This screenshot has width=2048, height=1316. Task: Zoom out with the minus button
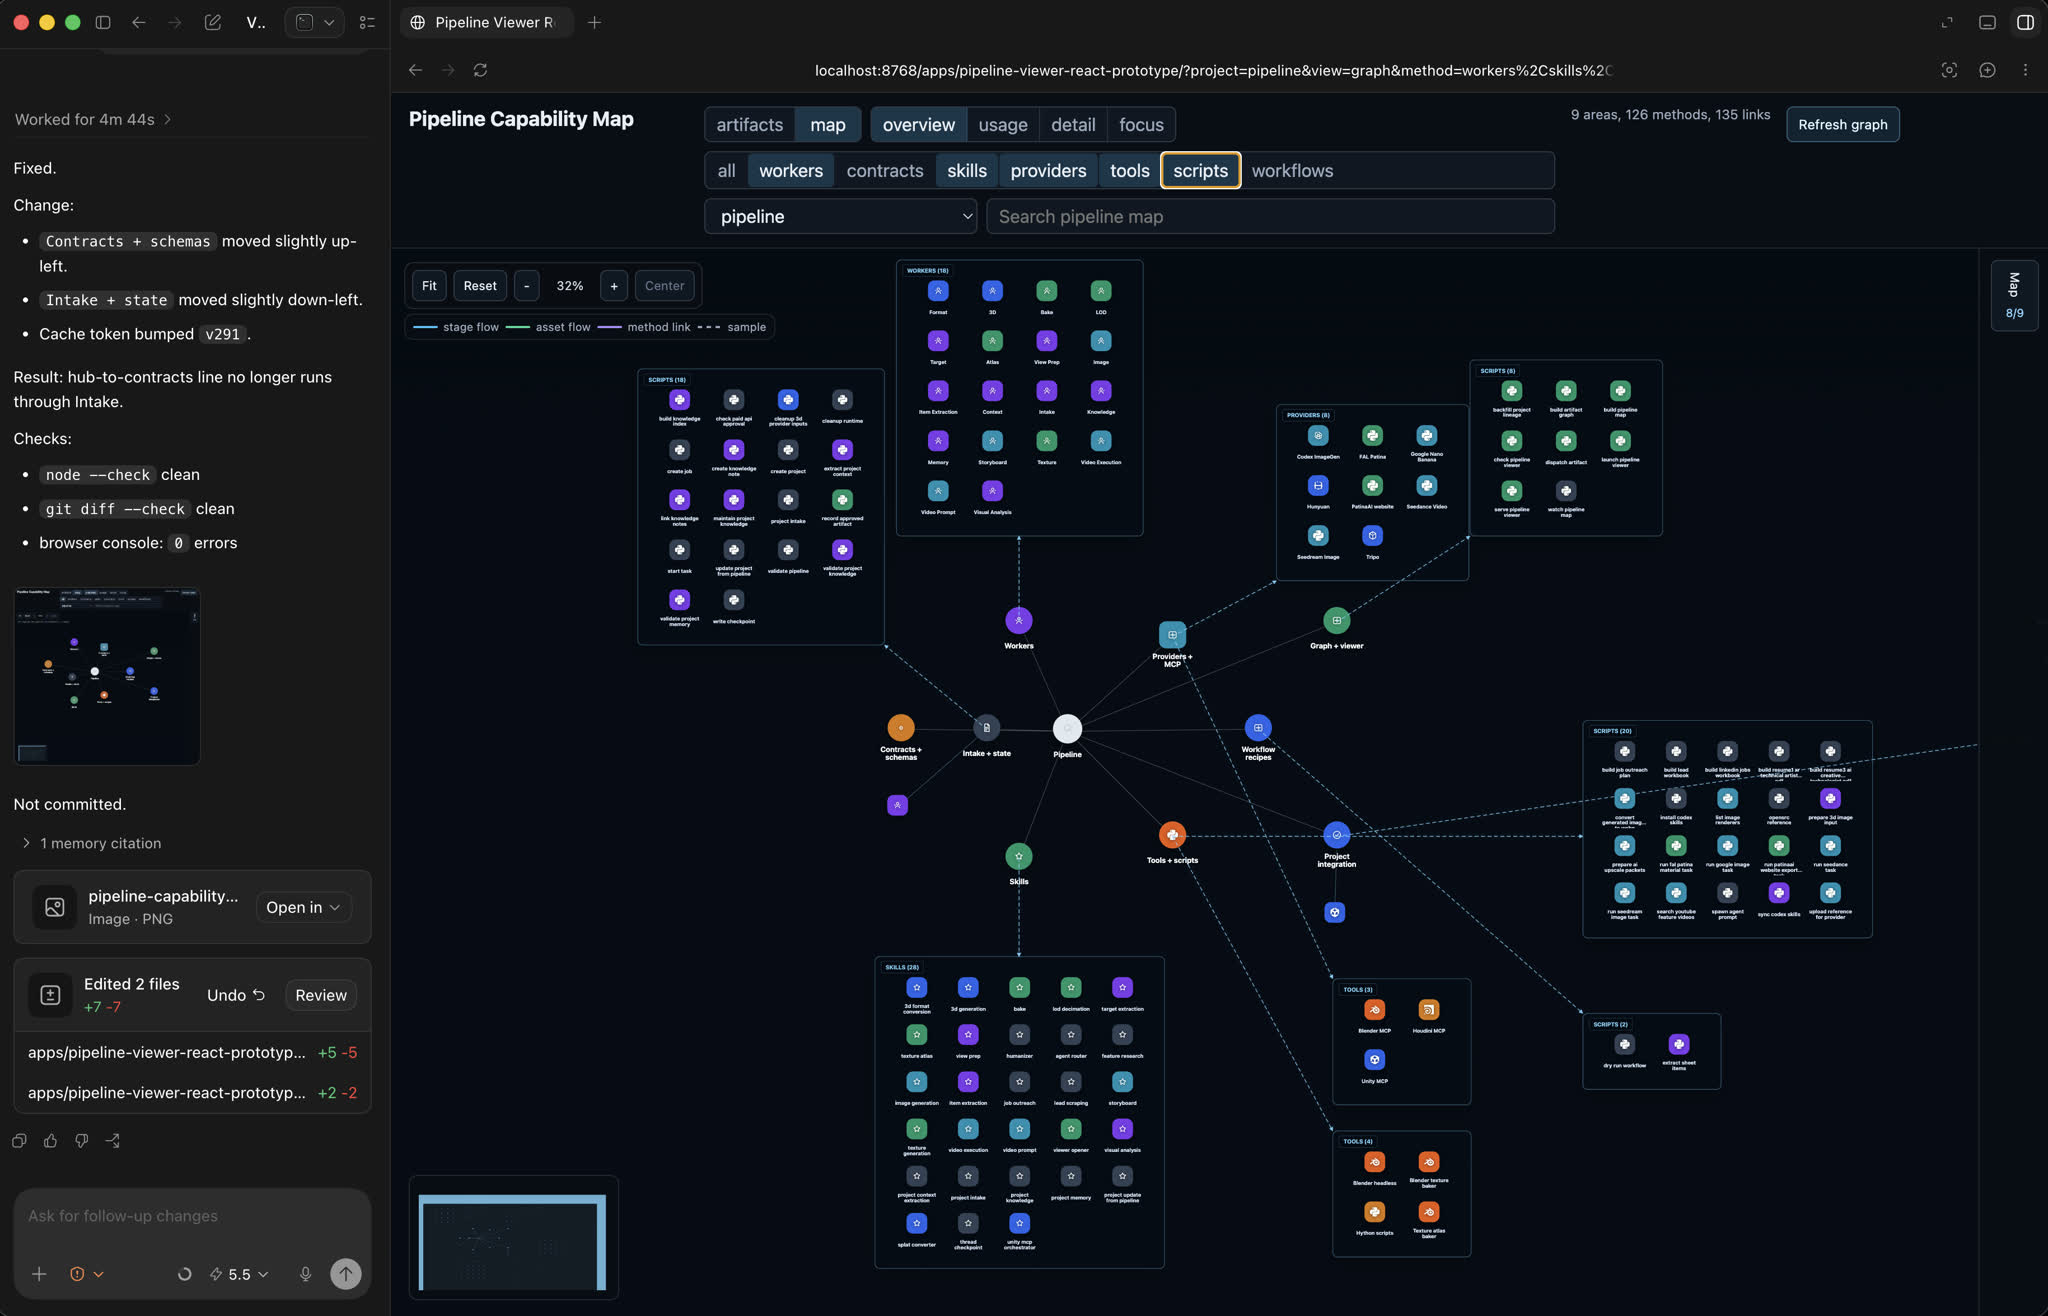526,286
